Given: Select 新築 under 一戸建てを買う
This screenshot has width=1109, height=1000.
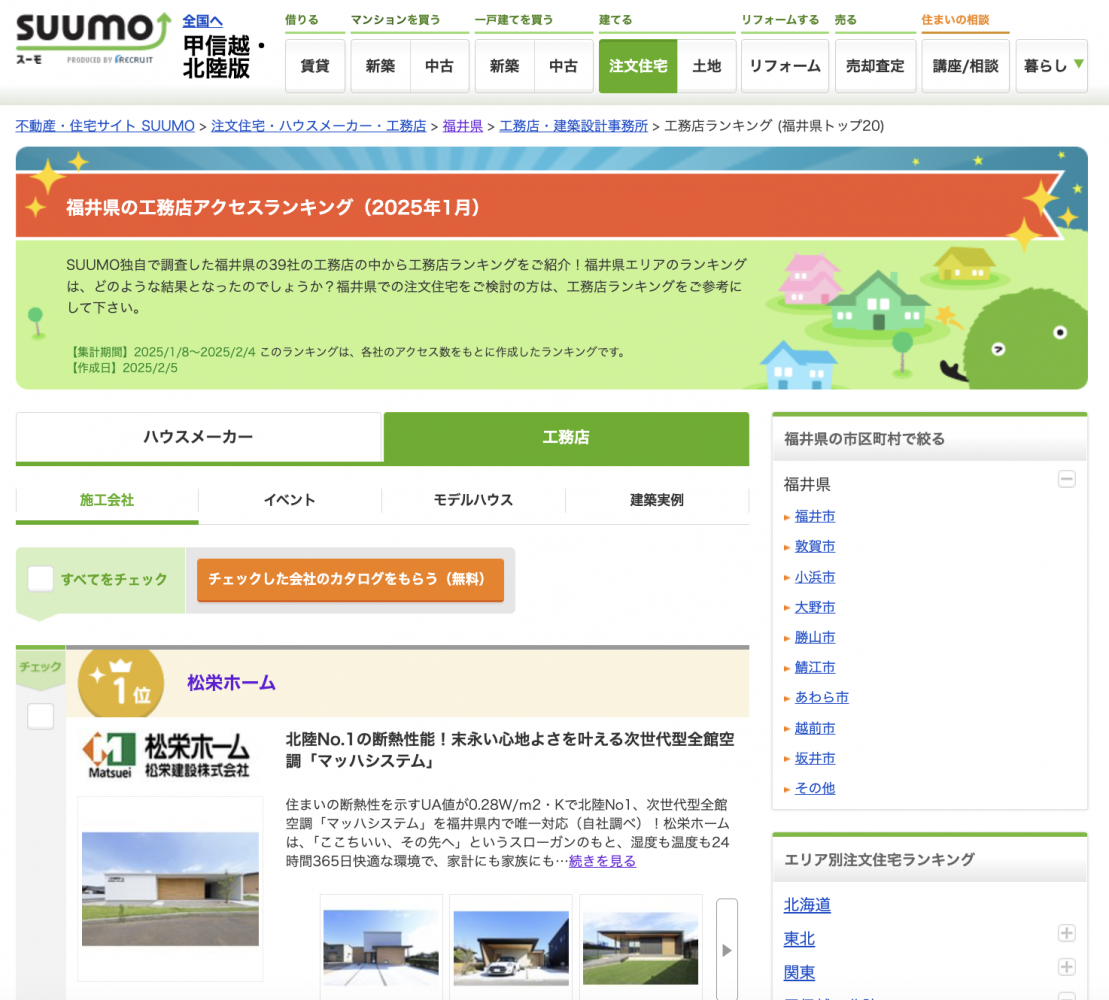Looking at the screenshot, I should 504,66.
